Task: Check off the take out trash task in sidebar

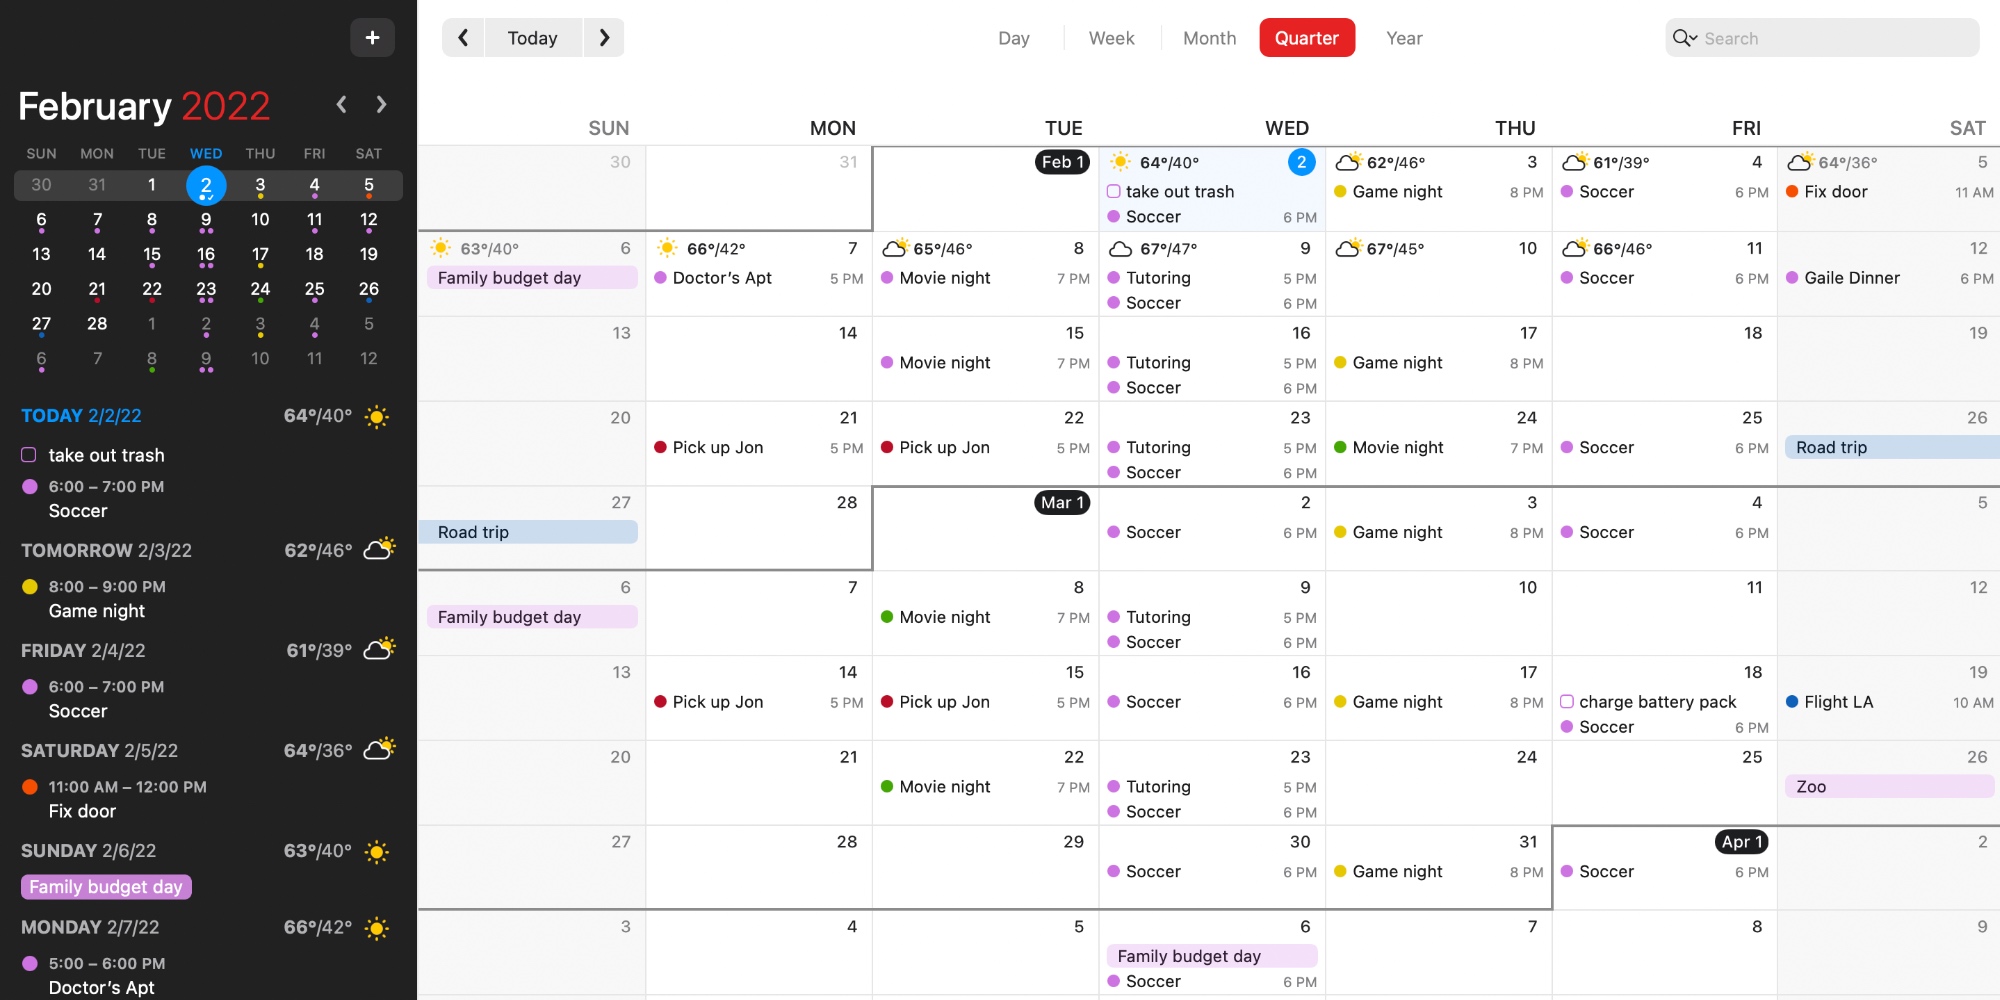Action: 29,455
